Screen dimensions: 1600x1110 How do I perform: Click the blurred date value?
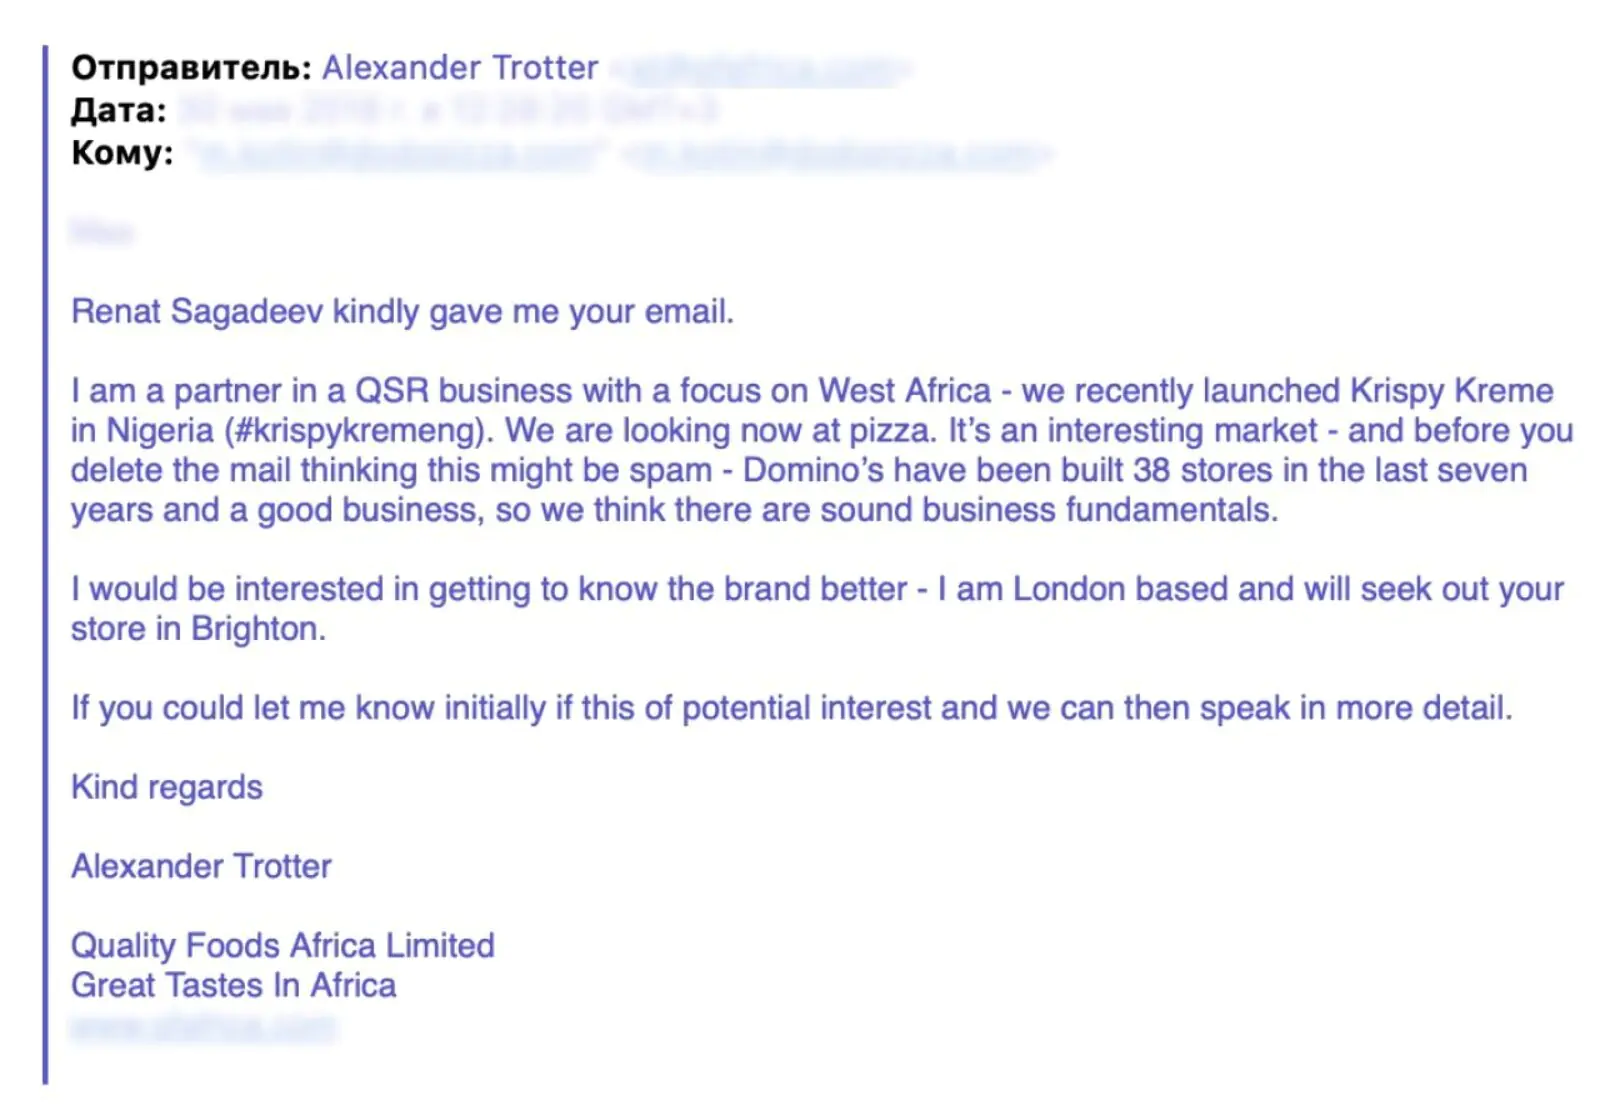(447, 110)
